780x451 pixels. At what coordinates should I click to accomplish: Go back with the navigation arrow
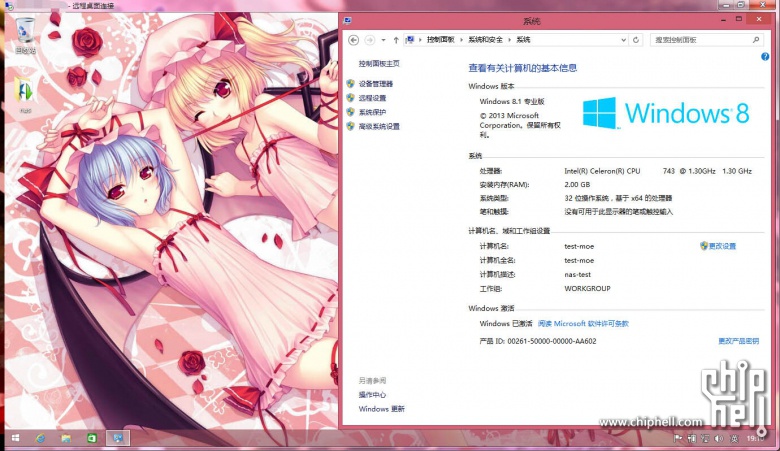pos(354,40)
